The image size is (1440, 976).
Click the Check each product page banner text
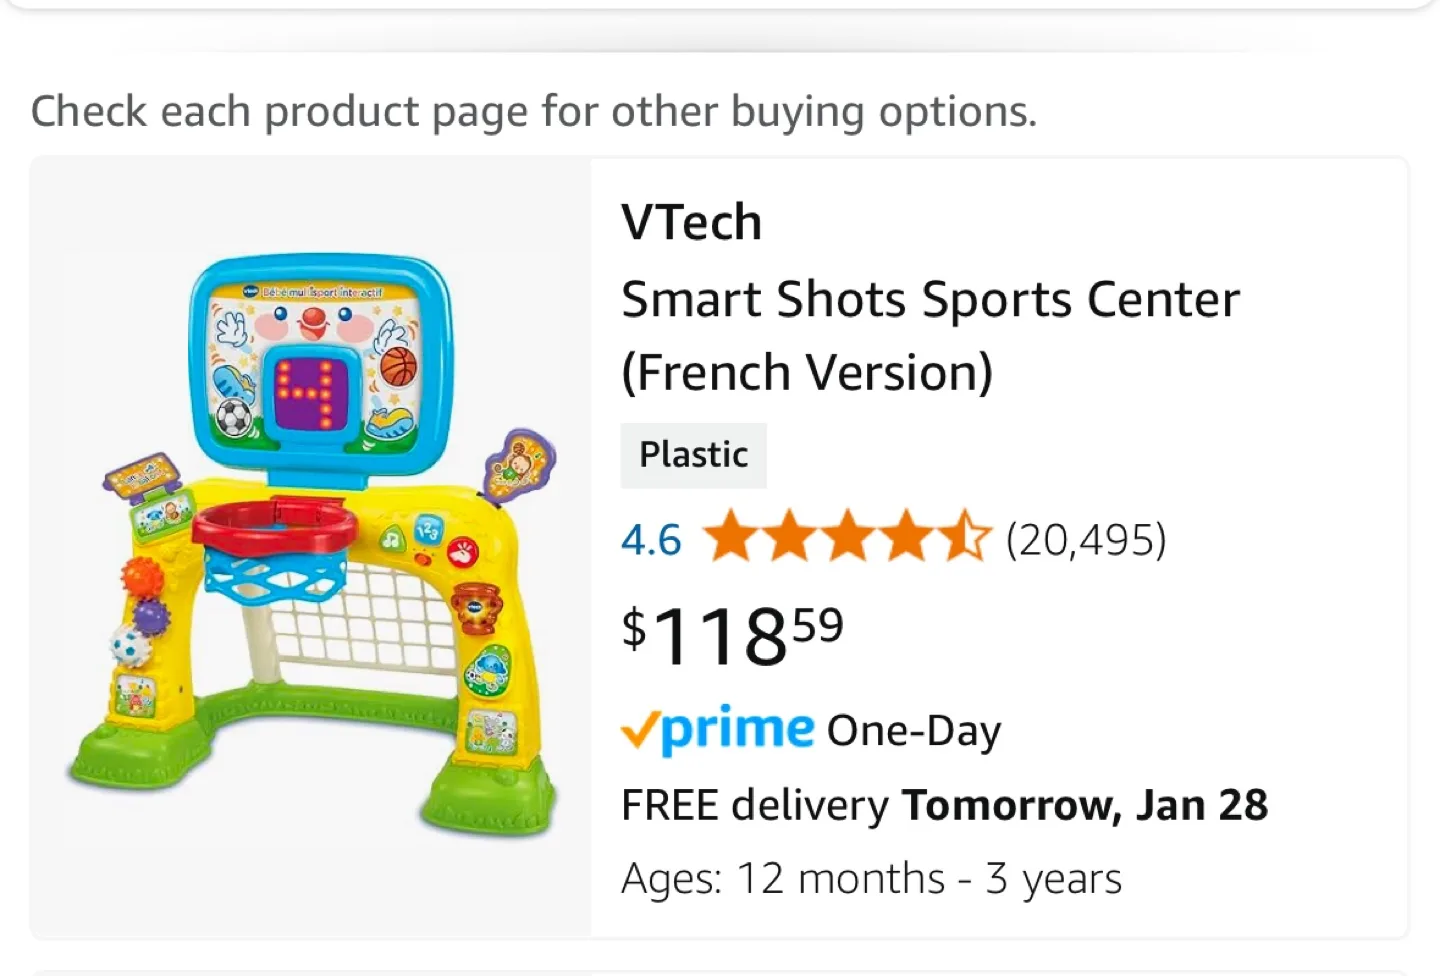pos(535,111)
